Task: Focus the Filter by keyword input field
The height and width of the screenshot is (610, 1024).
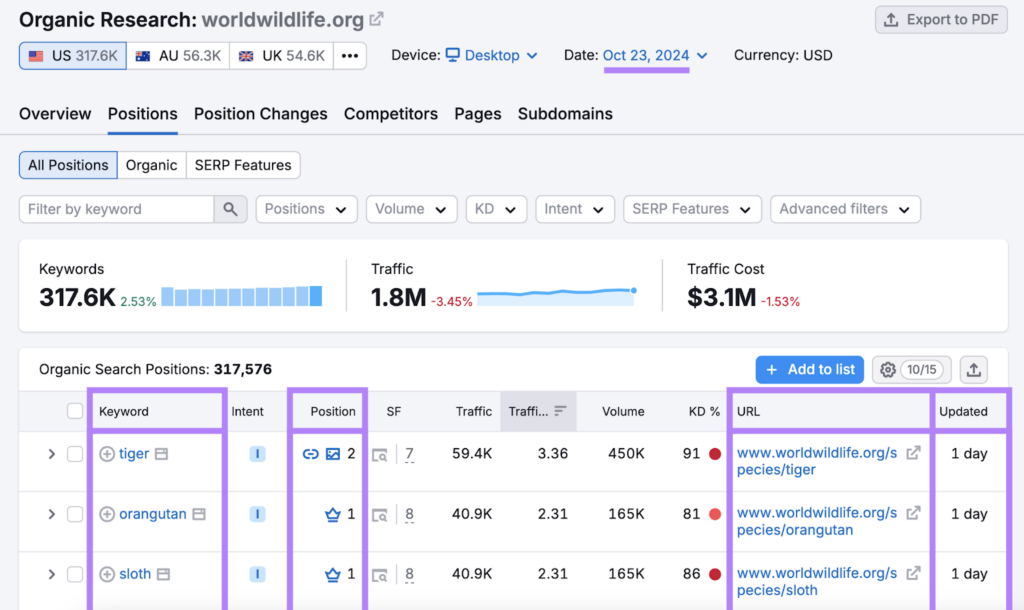Action: (x=116, y=209)
